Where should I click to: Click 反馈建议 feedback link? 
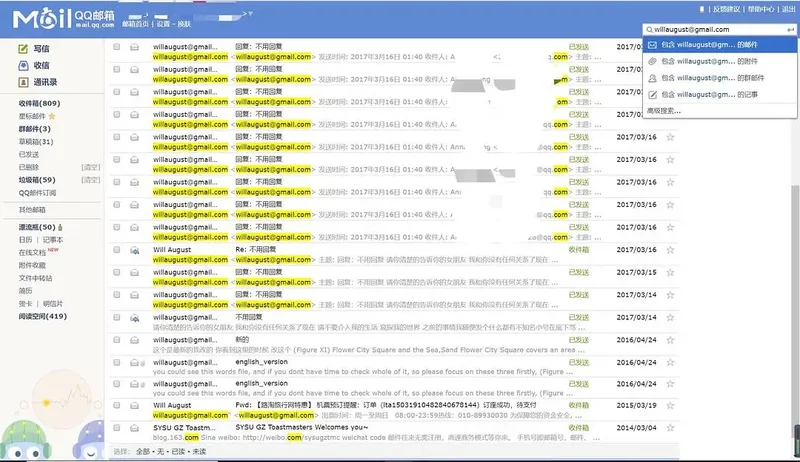[726, 9]
